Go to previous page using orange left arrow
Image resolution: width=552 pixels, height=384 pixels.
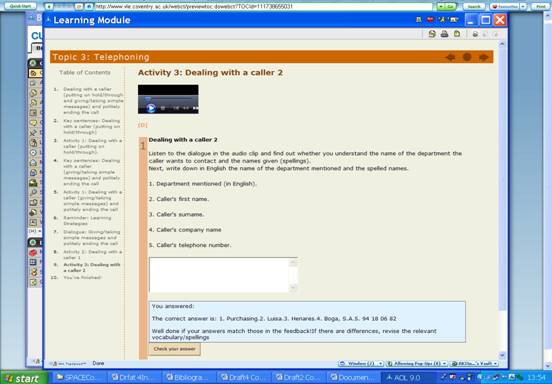point(450,57)
